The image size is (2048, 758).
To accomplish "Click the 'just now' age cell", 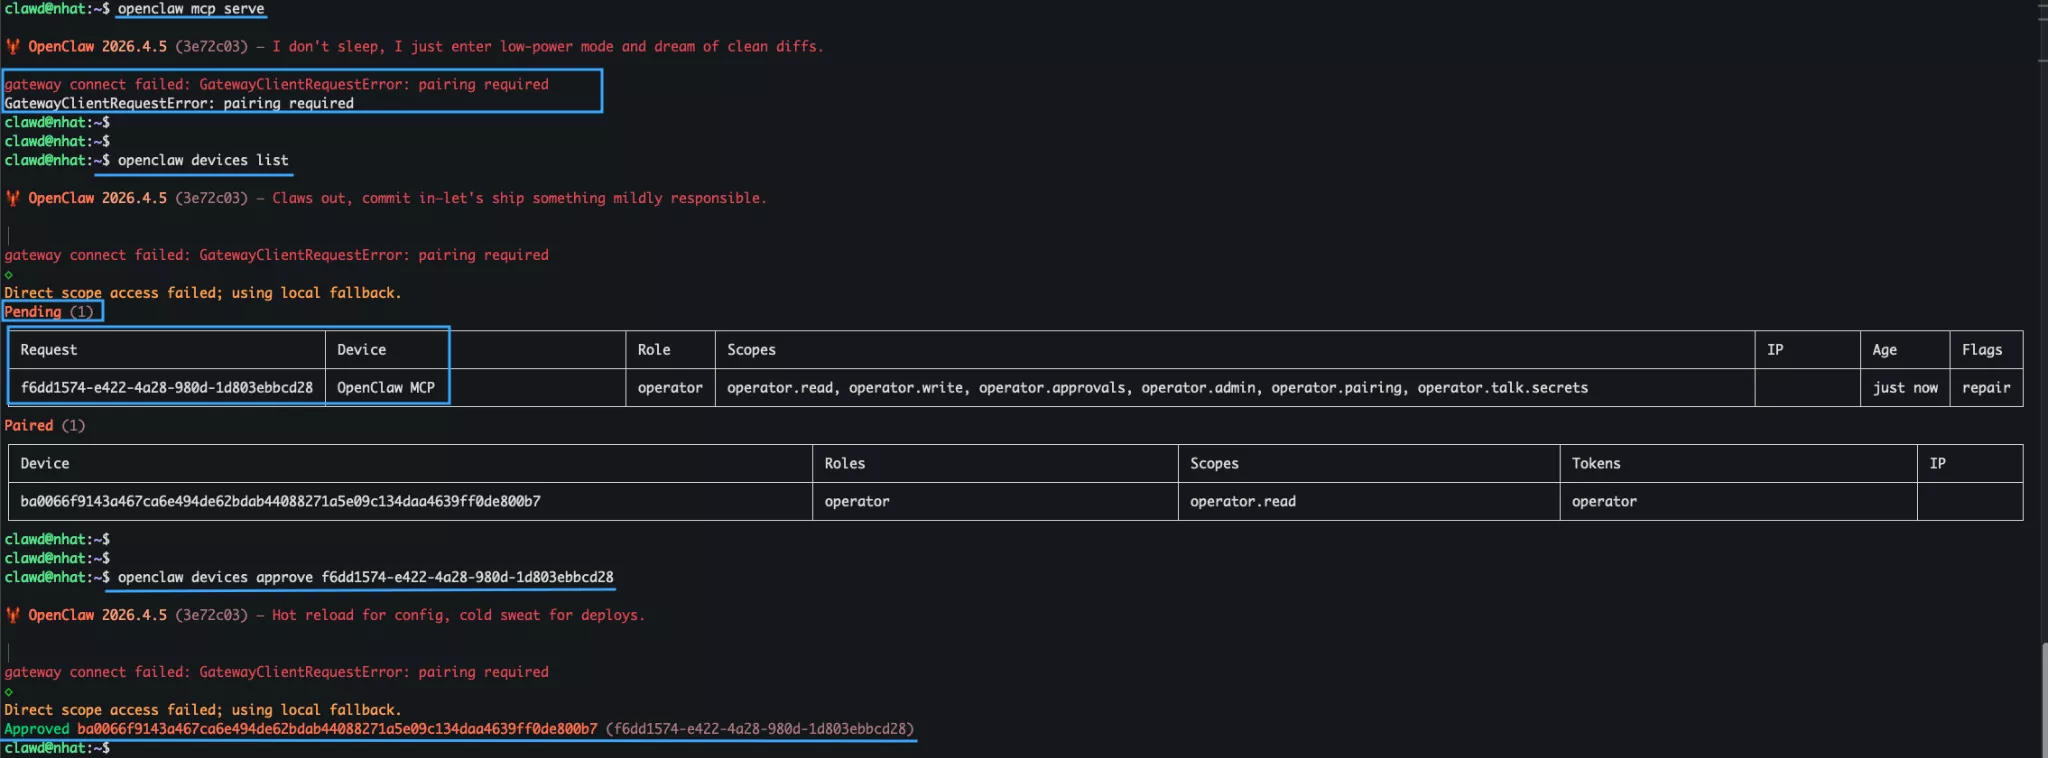I will click(x=1905, y=388).
